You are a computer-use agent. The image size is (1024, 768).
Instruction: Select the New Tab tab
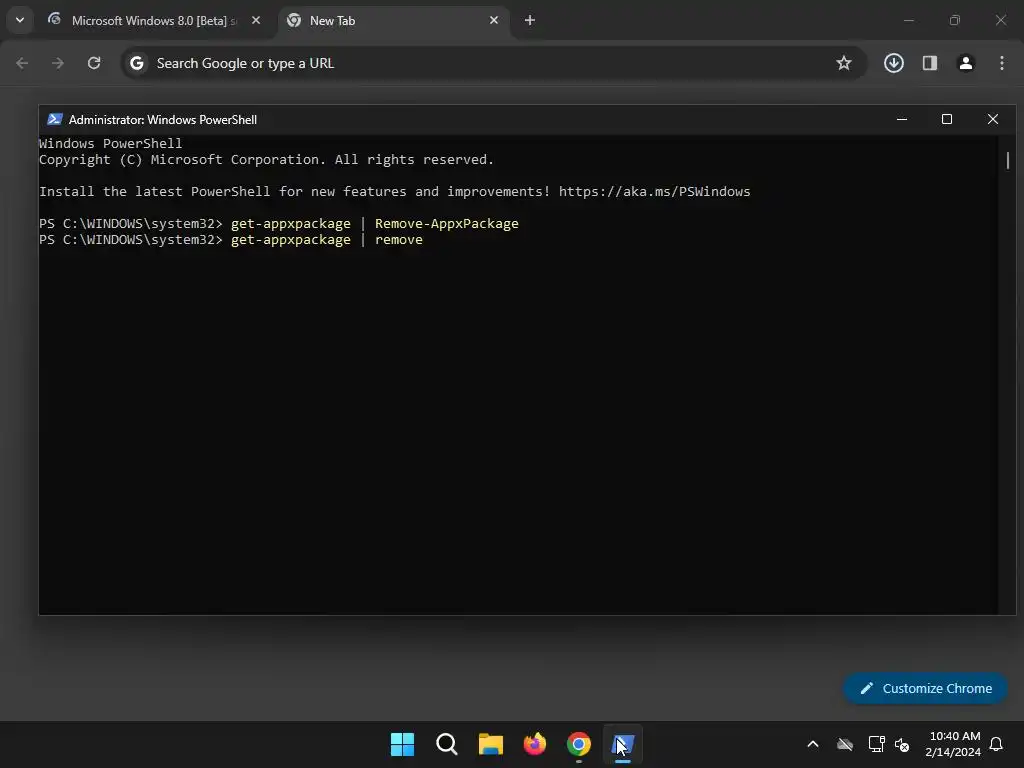394,21
